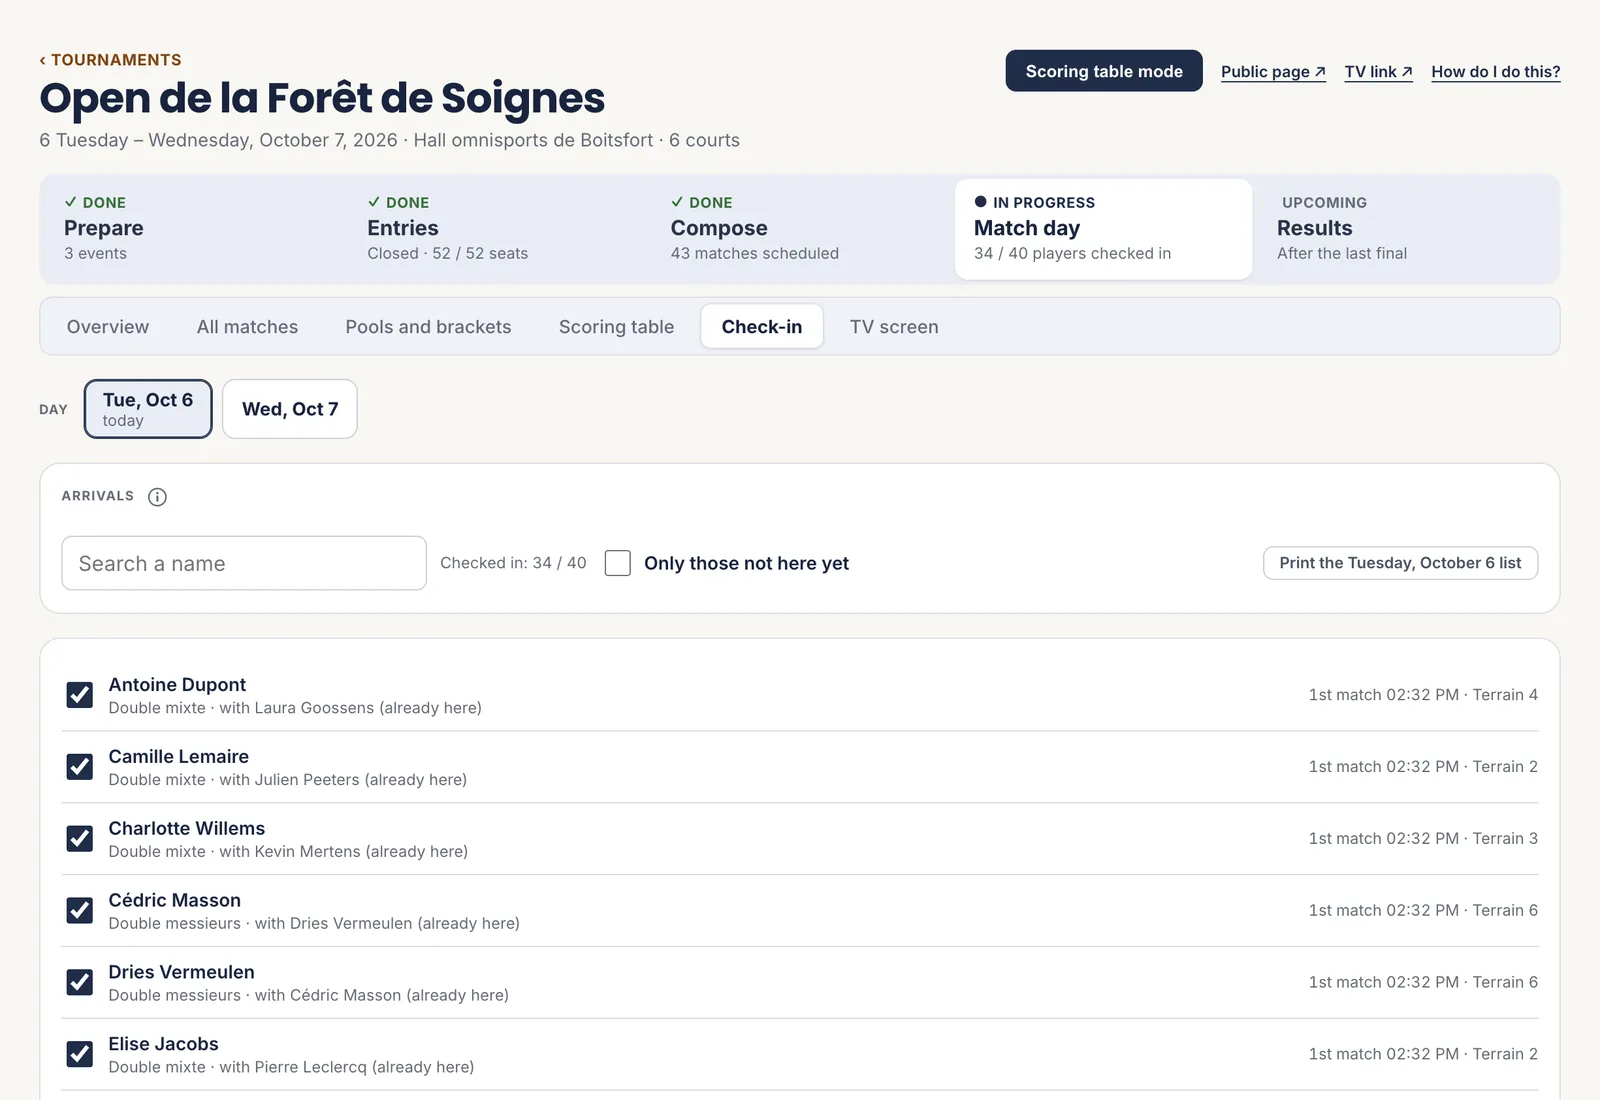Click 'Checked in: 34 / 40' counter
This screenshot has height=1100, width=1600.
513,563
